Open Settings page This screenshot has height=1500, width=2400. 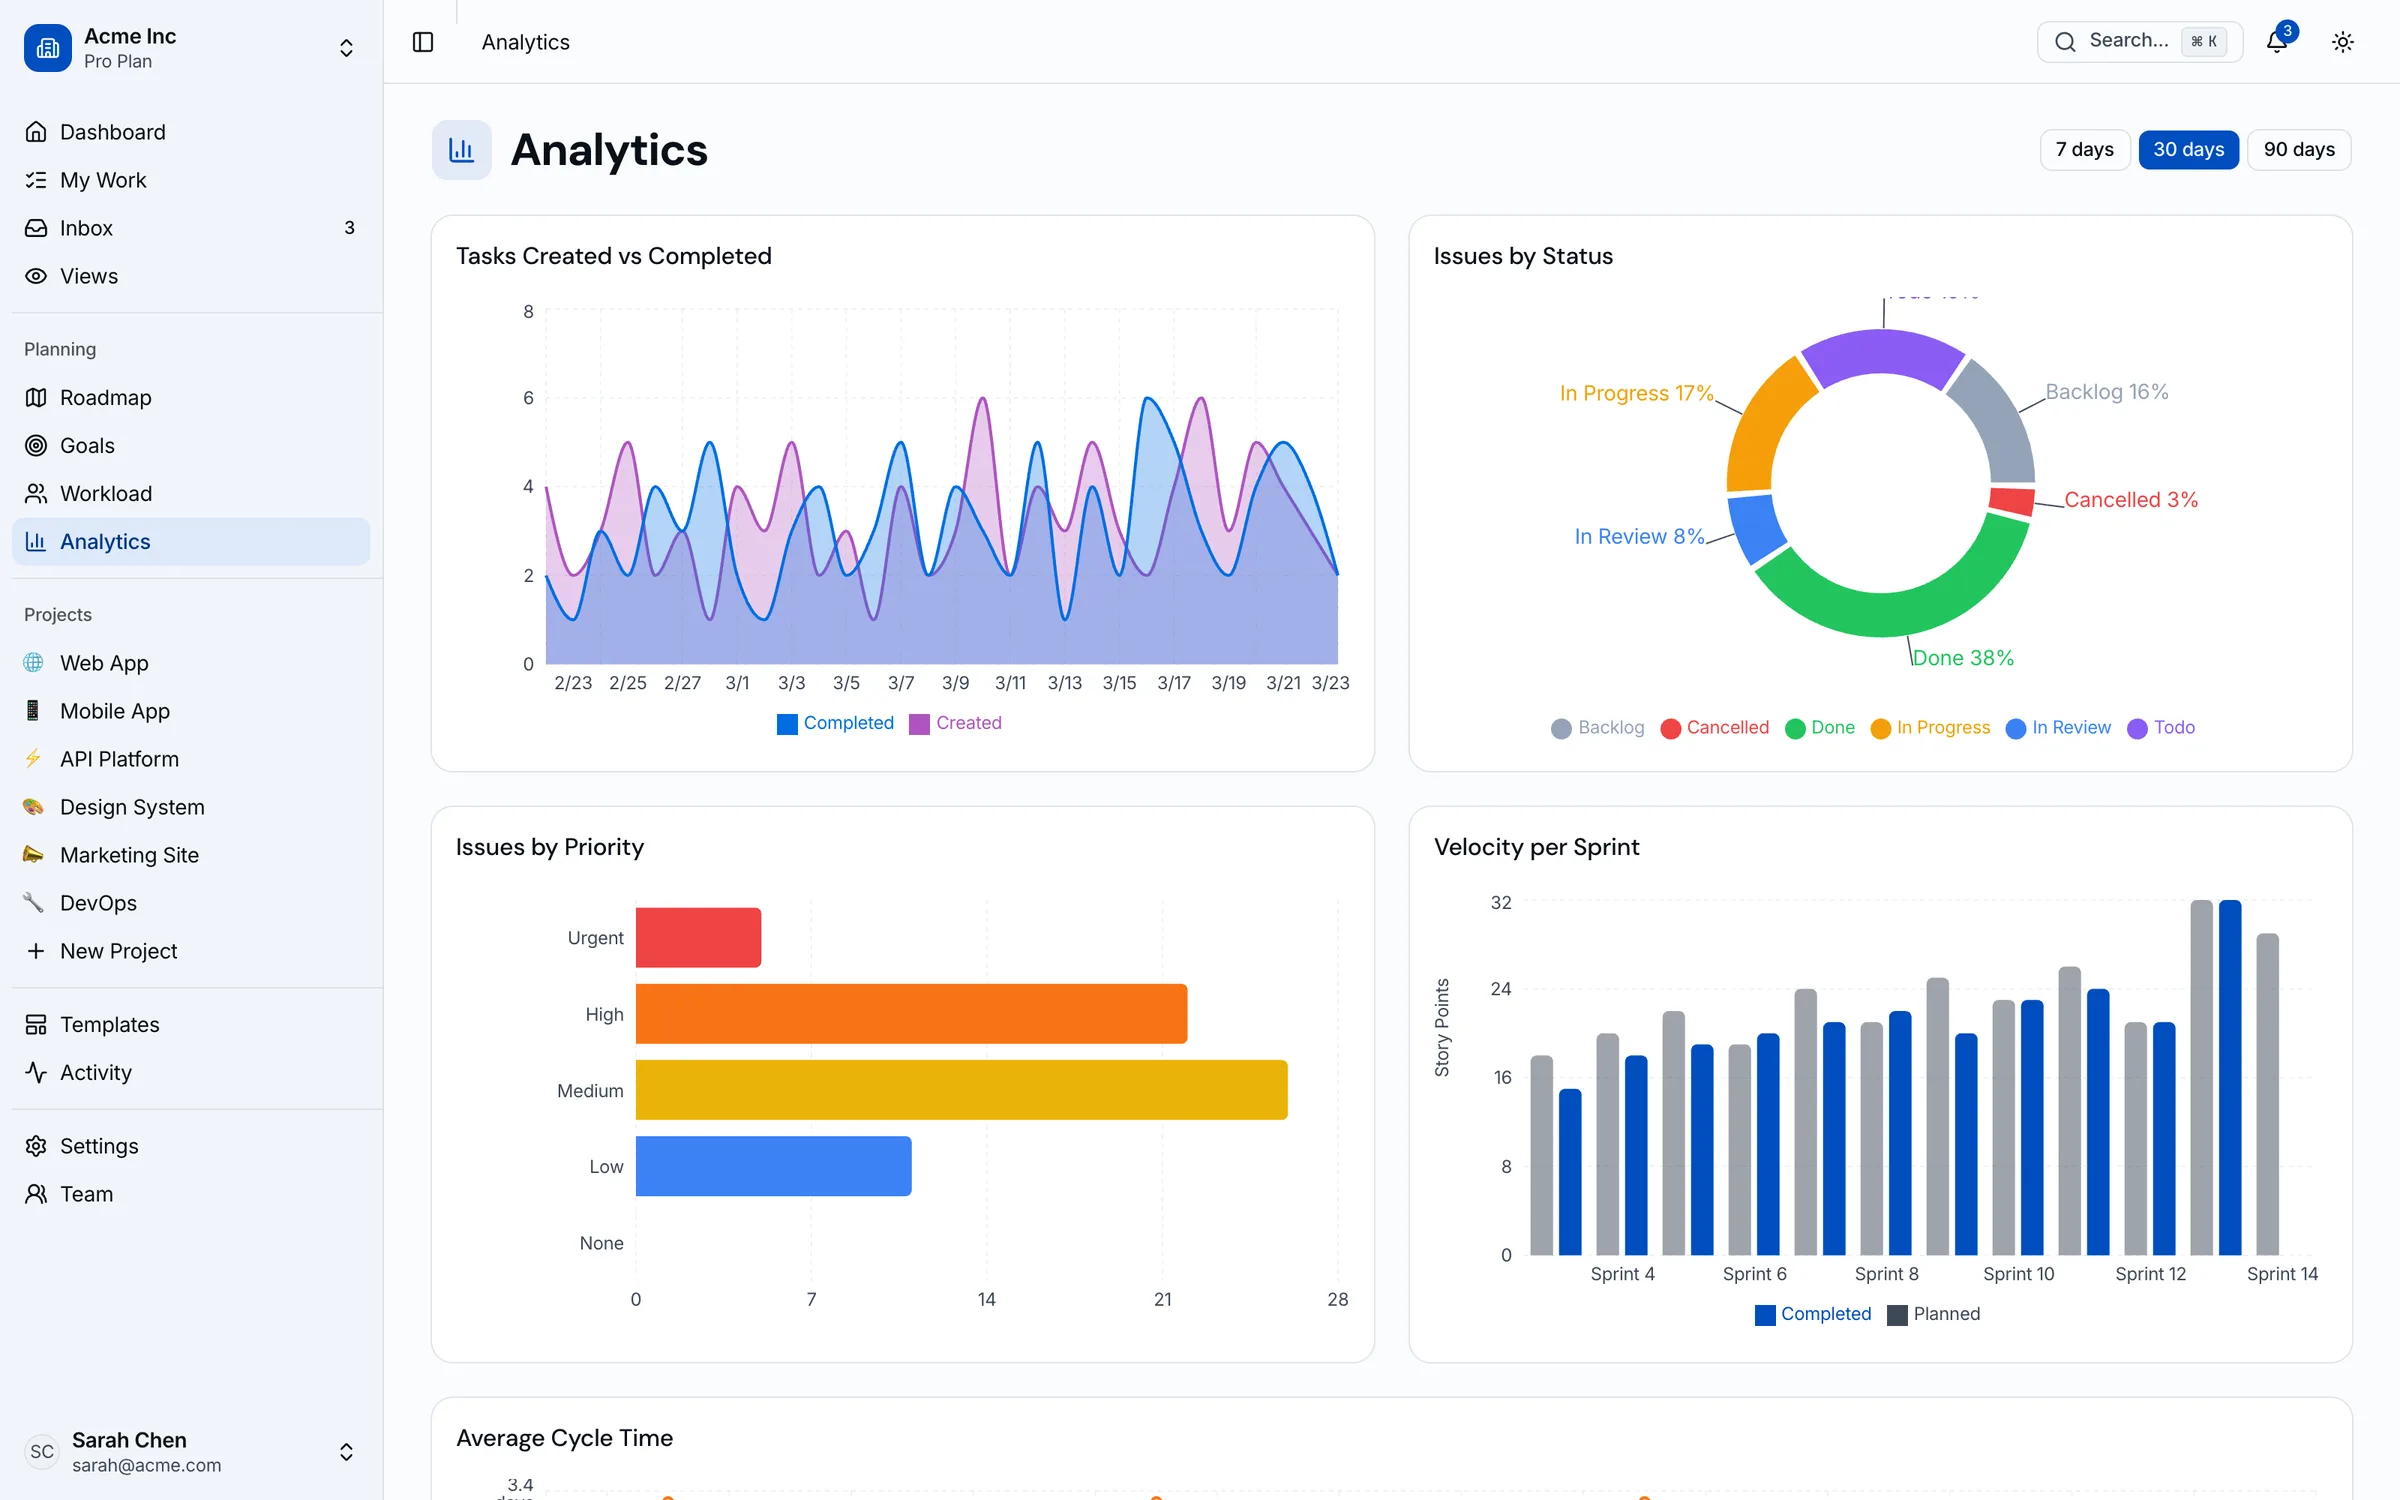[x=191, y=1146]
